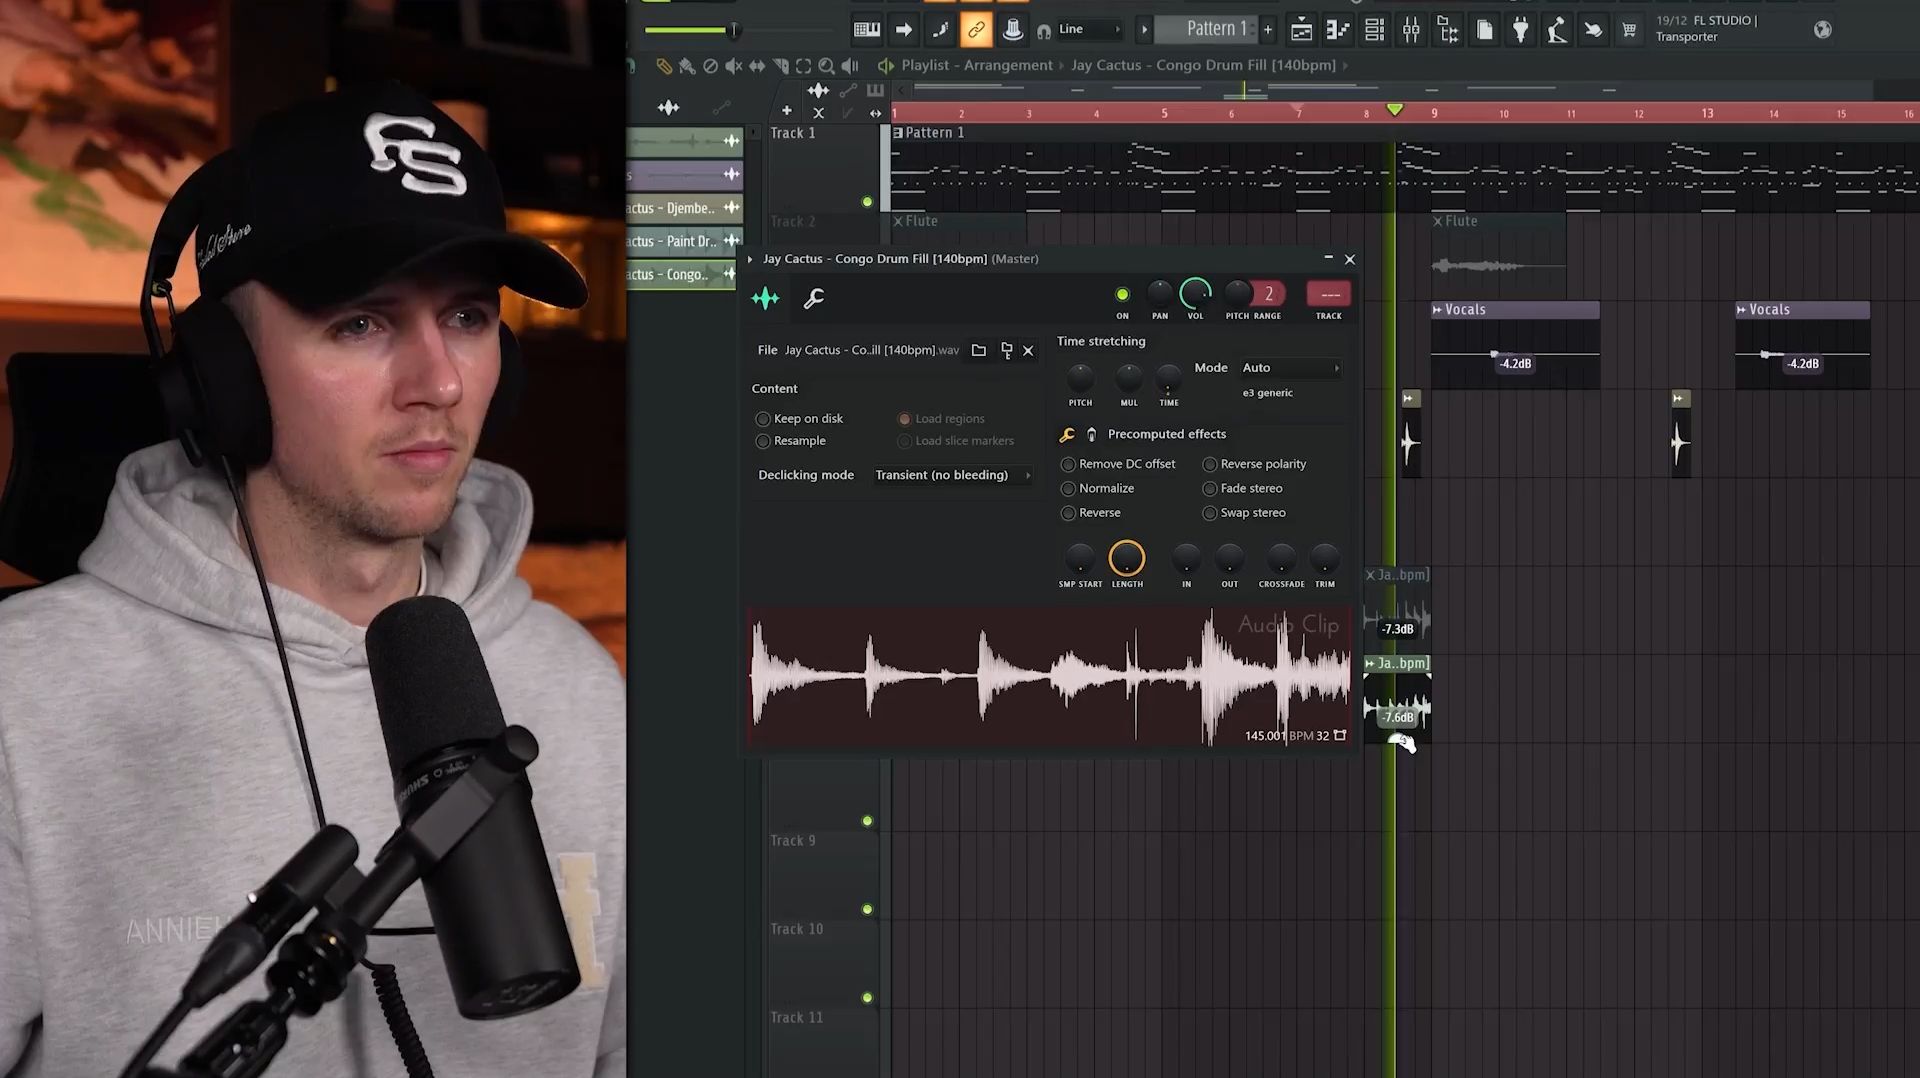Enable Reverse polarity
Screen dimensions: 1920x1078
click(x=1254, y=464)
